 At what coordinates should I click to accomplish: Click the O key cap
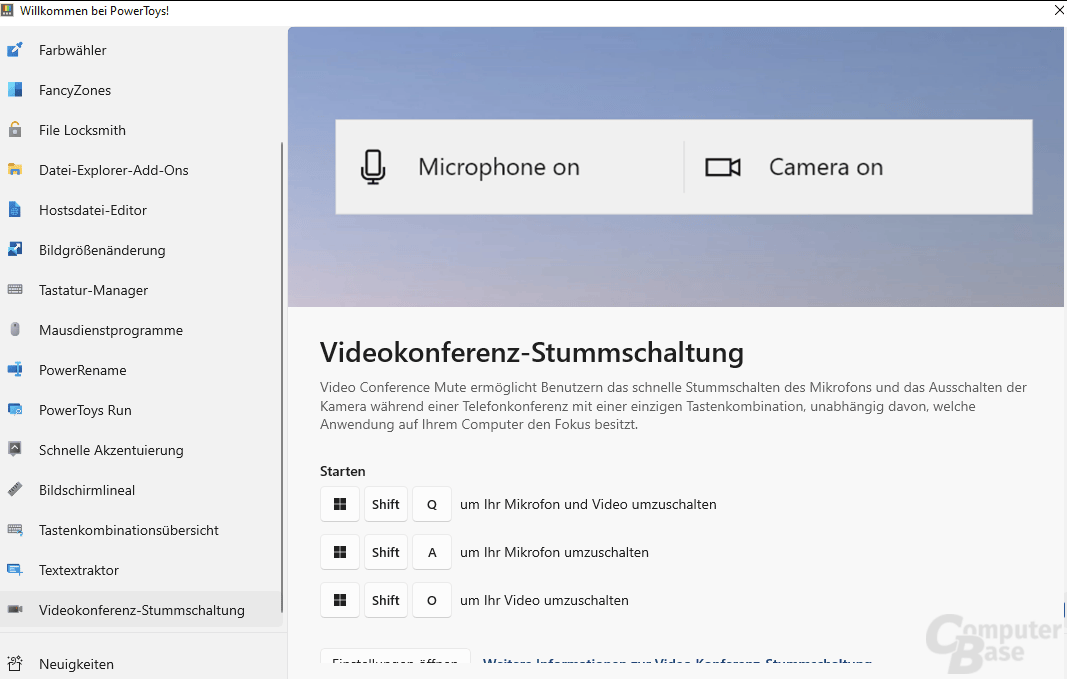[x=432, y=600]
